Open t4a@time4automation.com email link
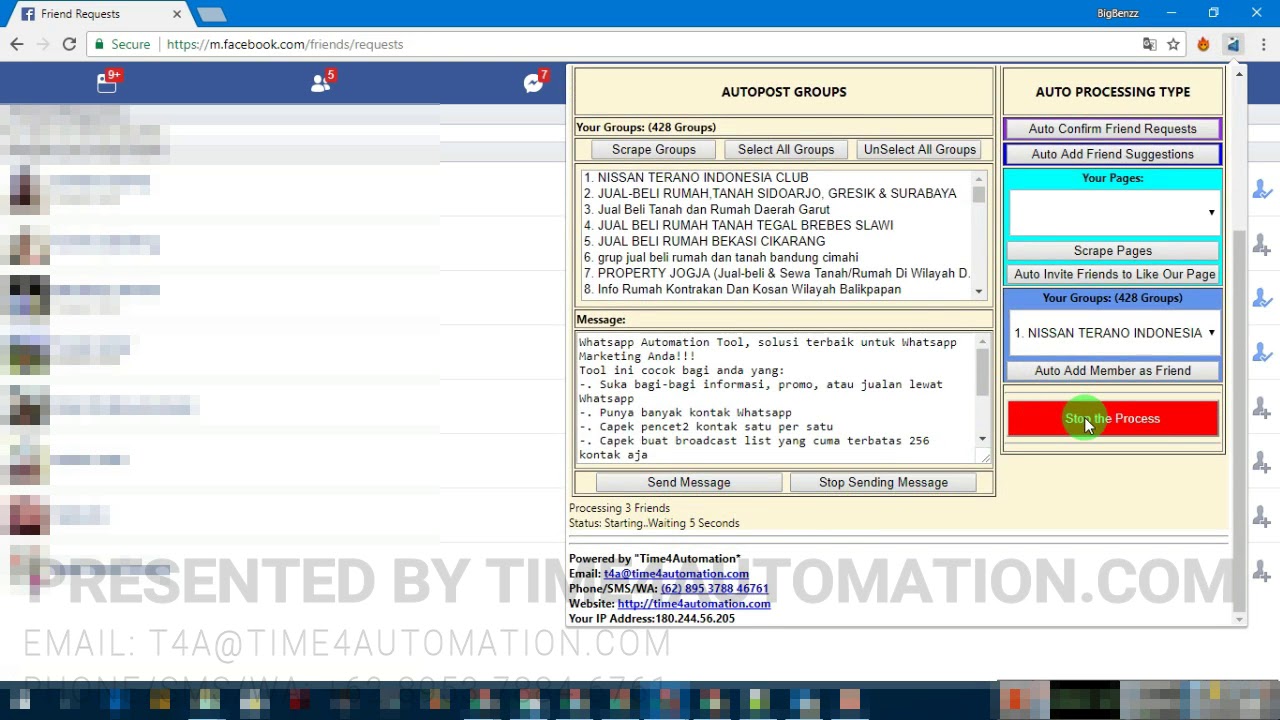 click(x=676, y=574)
